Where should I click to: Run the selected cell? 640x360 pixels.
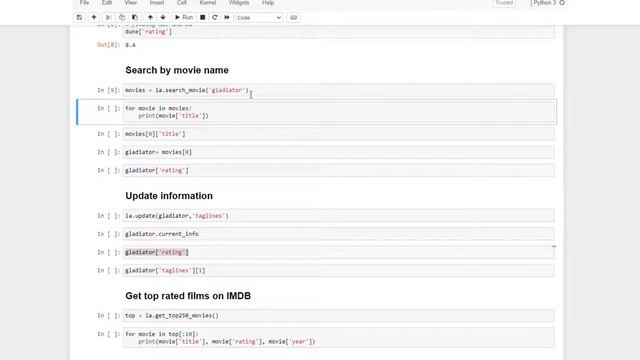pyautogui.click(x=184, y=18)
